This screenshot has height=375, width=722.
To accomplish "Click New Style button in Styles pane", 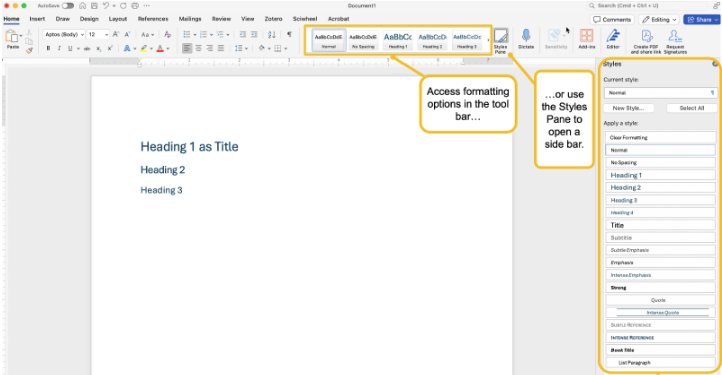I will click(x=629, y=108).
